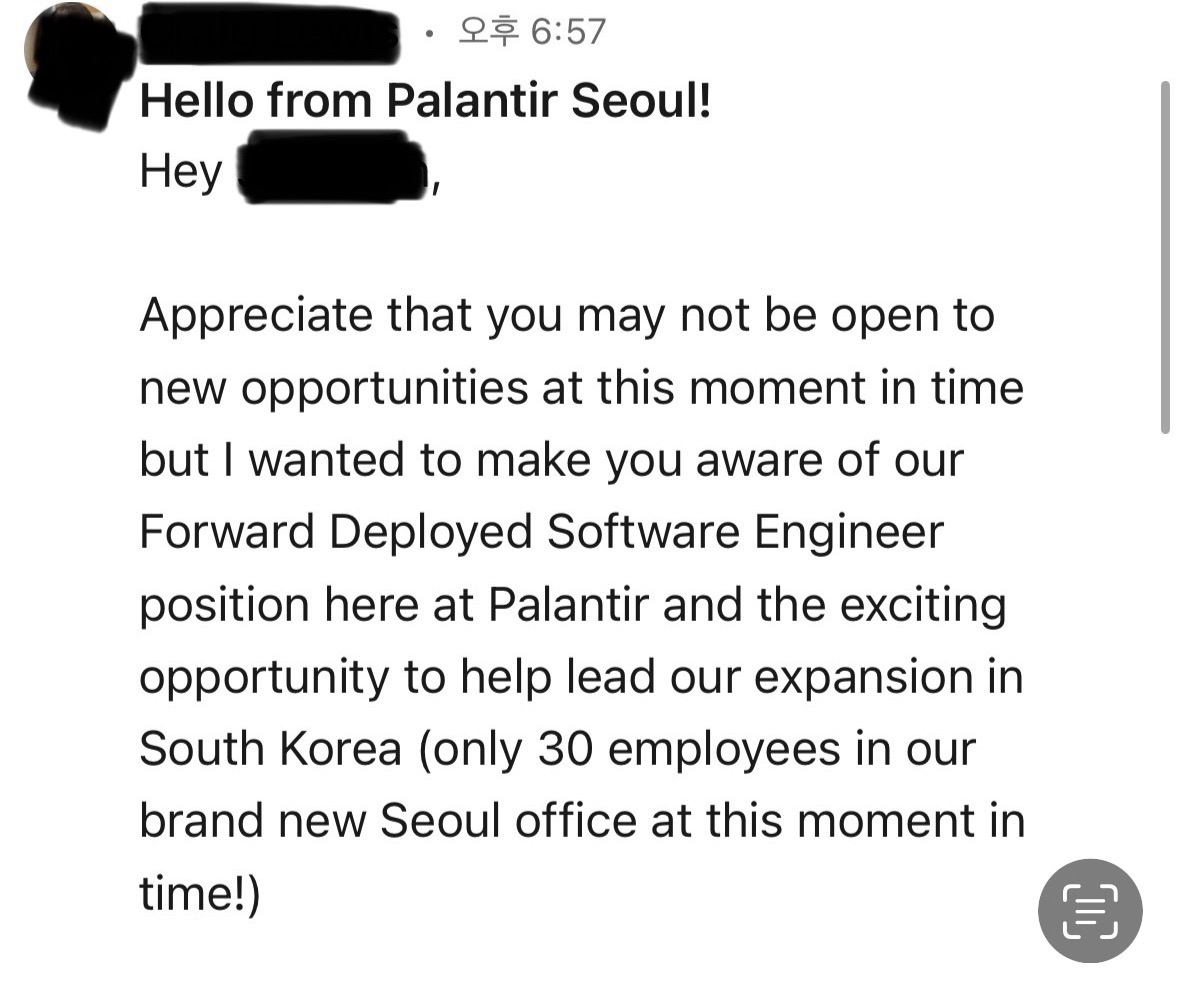Click the blacked-out recipient name after Hey

click(x=332, y=167)
